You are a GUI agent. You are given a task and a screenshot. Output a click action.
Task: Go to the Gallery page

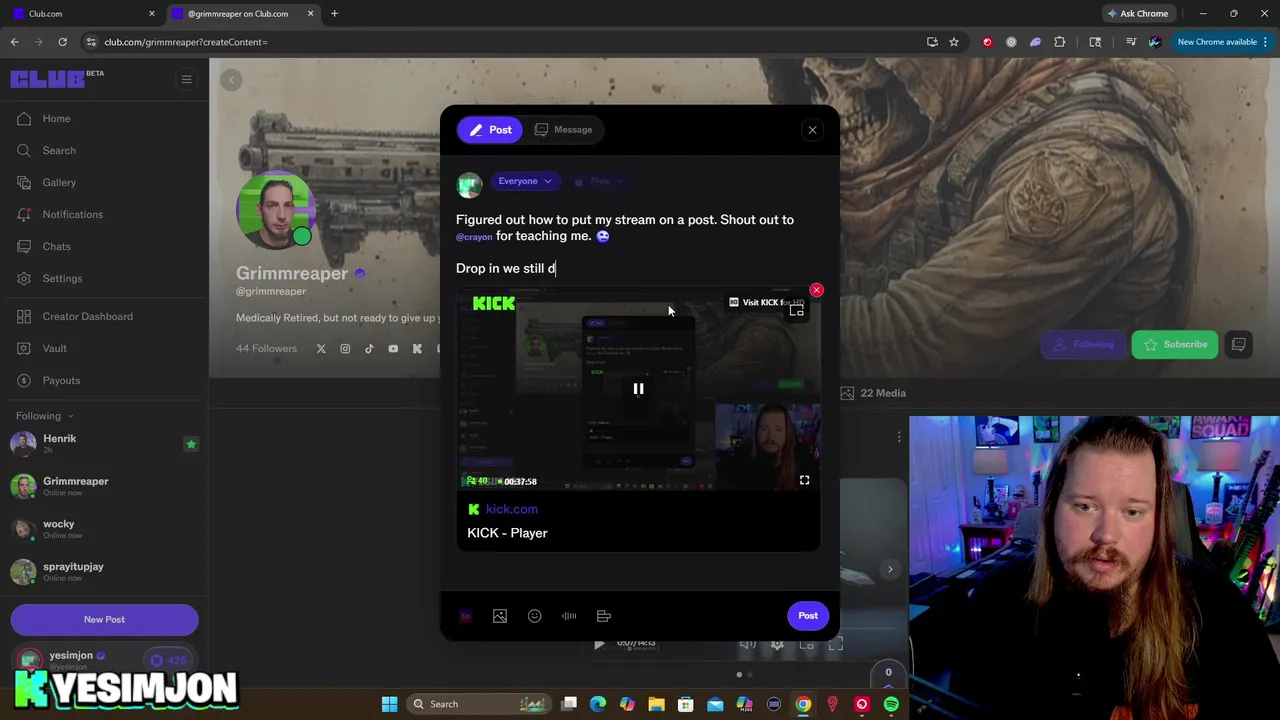[x=59, y=182]
